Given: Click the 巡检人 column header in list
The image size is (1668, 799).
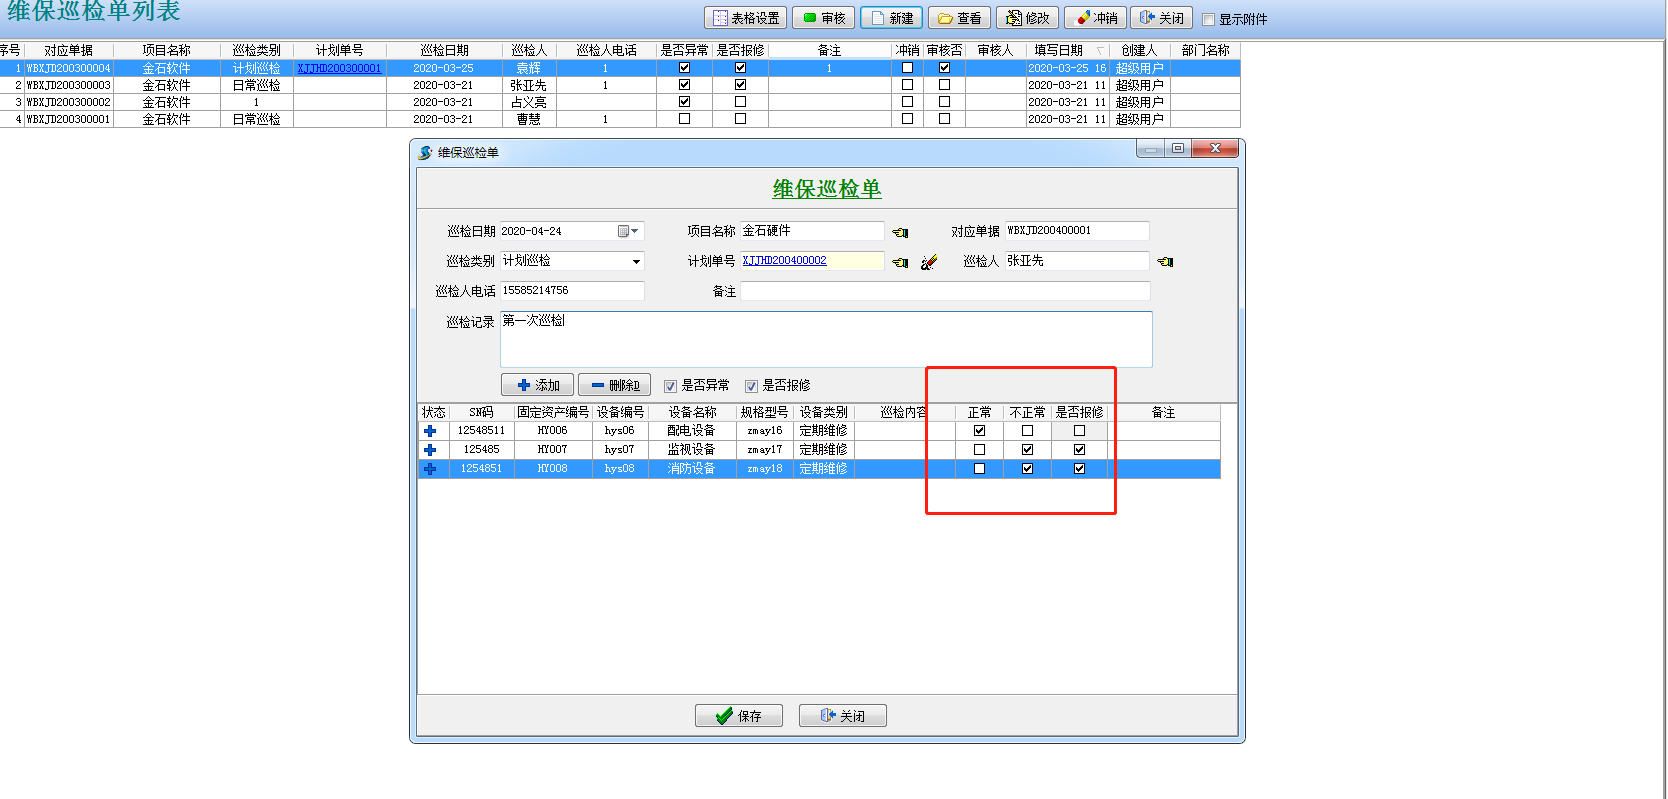Looking at the screenshot, I should point(528,50).
